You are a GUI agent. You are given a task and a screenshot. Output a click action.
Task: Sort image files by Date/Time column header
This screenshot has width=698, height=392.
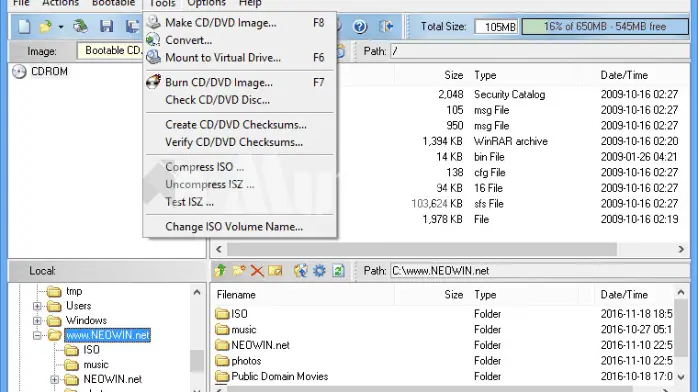634,75
